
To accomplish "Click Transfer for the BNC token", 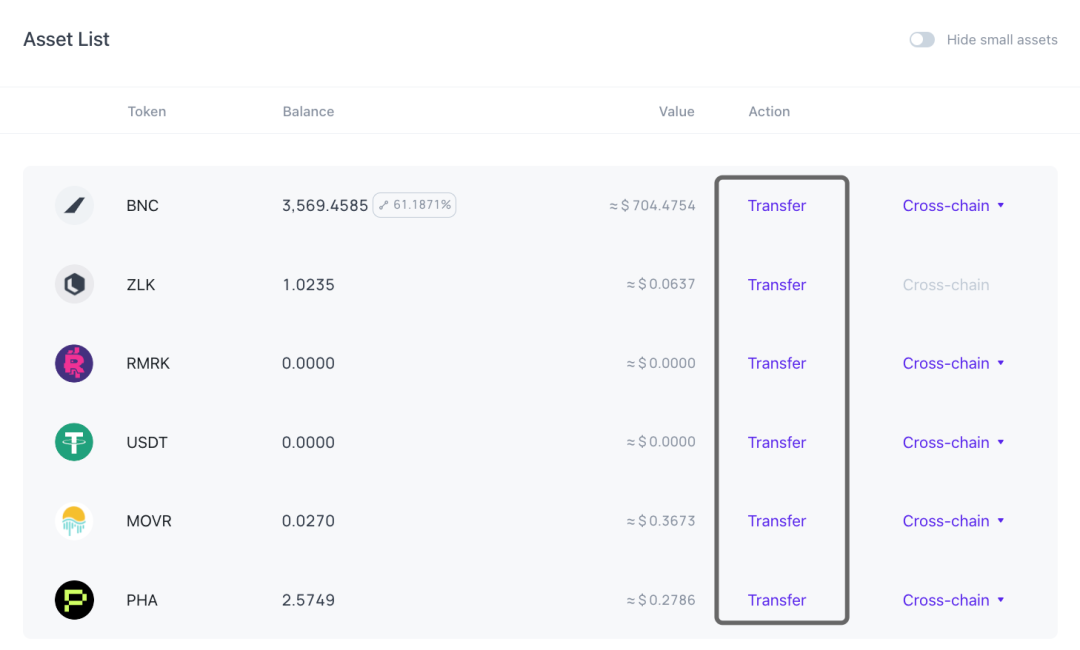I will pos(777,205).
